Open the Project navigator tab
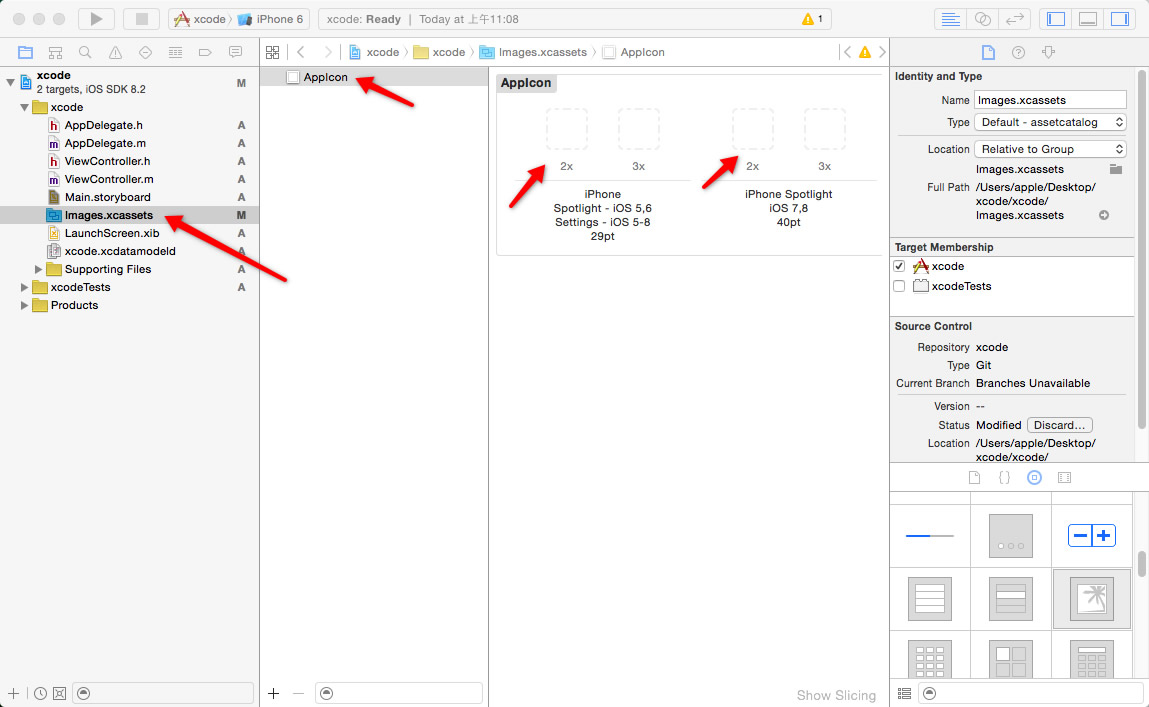The image size is (1149, 707). (26, 52)
